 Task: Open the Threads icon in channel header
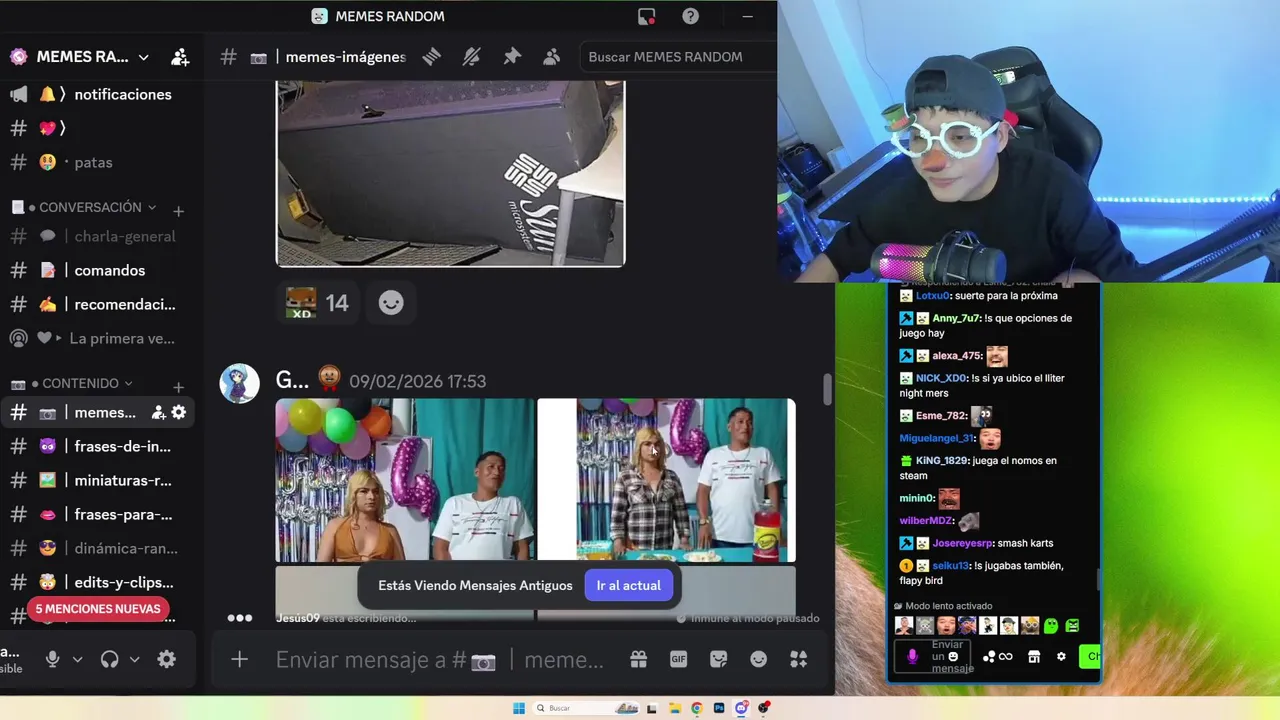[x=432, y=57]
